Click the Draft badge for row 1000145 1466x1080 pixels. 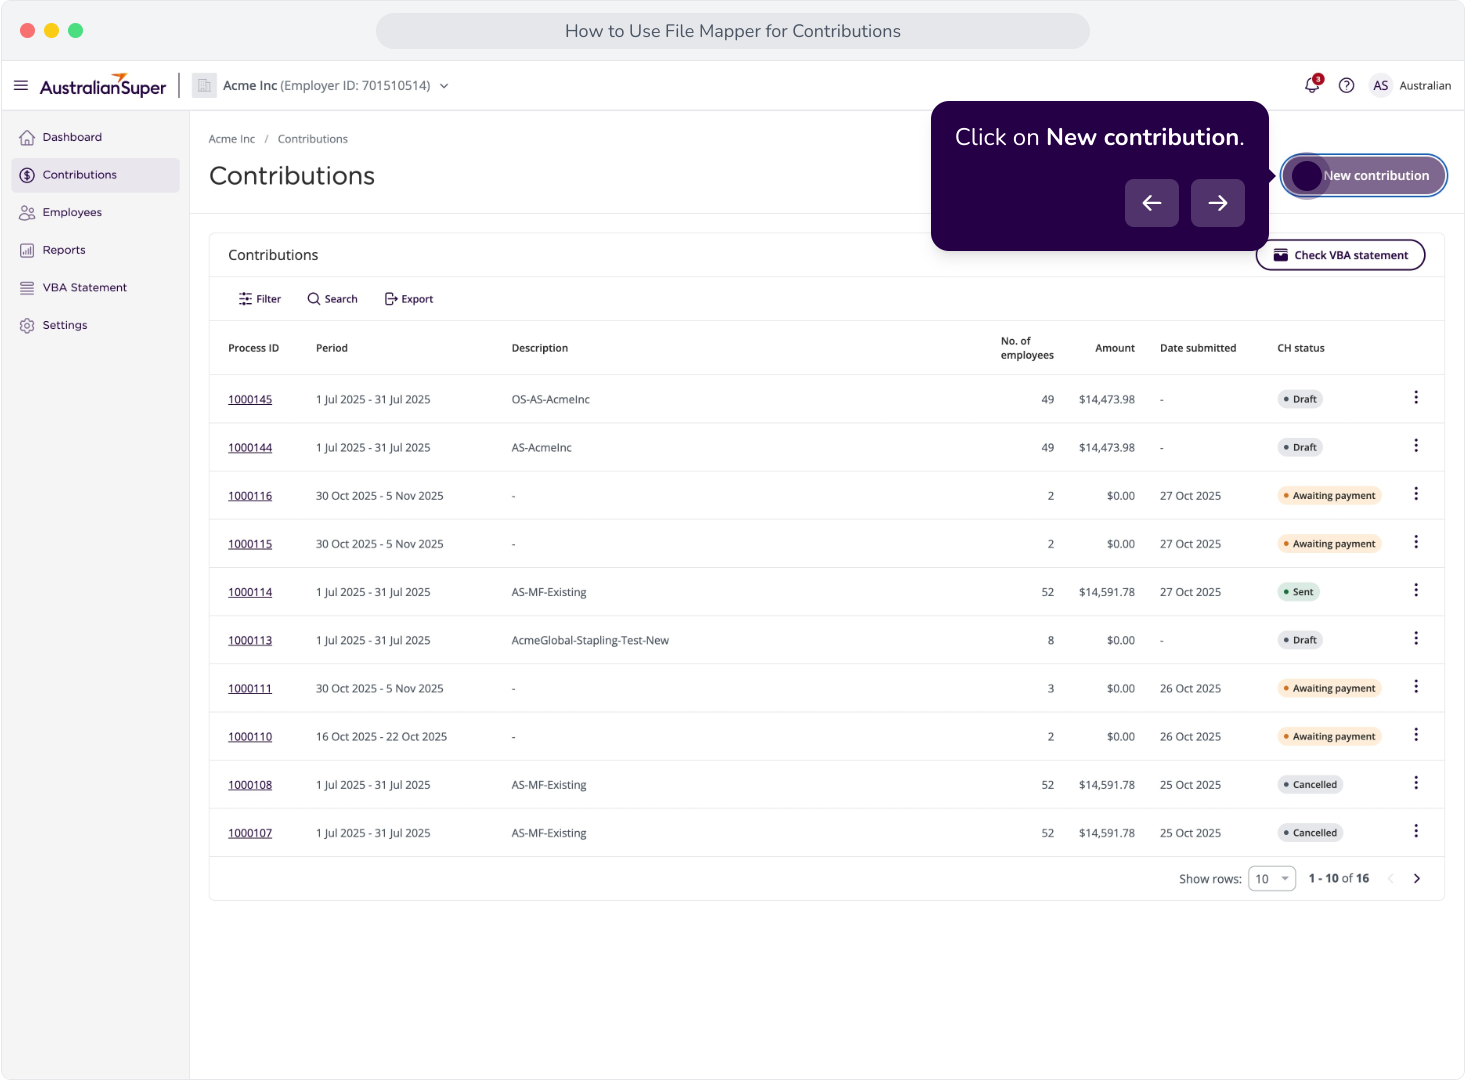[1301, 399]
